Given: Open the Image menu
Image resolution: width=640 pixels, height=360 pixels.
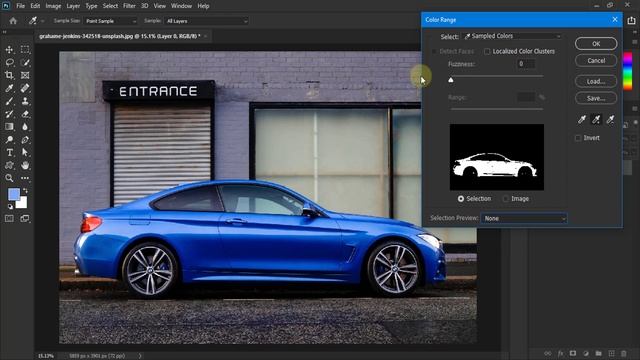Looking at the screenshot, I should pyautogui.click(x=53, y=6).
